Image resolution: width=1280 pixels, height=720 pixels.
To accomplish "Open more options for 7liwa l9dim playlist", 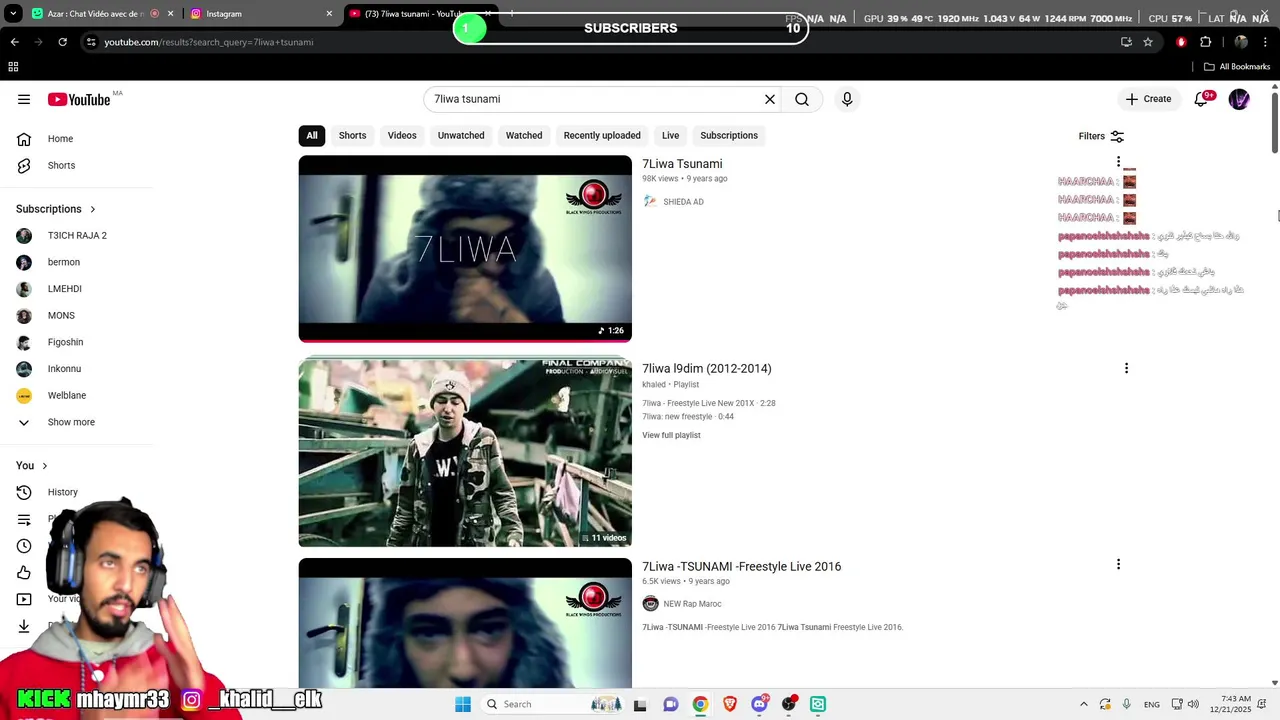I will pyautogui.click(x=1126, y=368).
